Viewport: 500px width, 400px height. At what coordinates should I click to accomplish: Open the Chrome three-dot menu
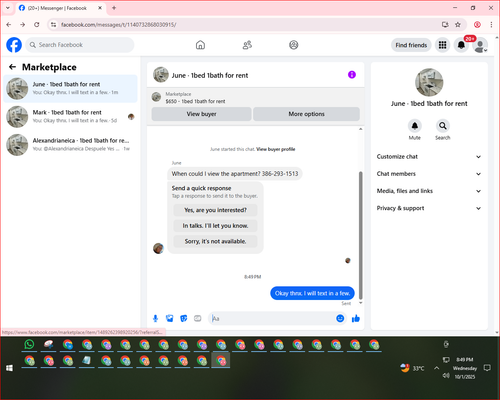[491, 25]
